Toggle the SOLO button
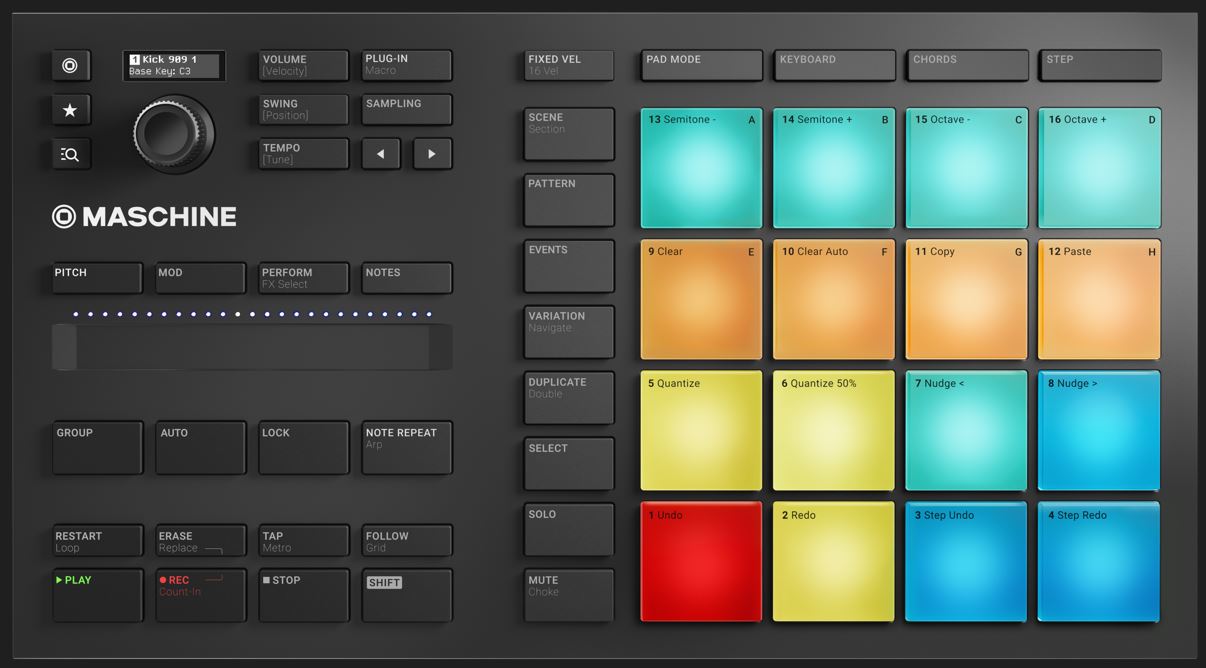1206x668 pixels. [x=569, y=530]
